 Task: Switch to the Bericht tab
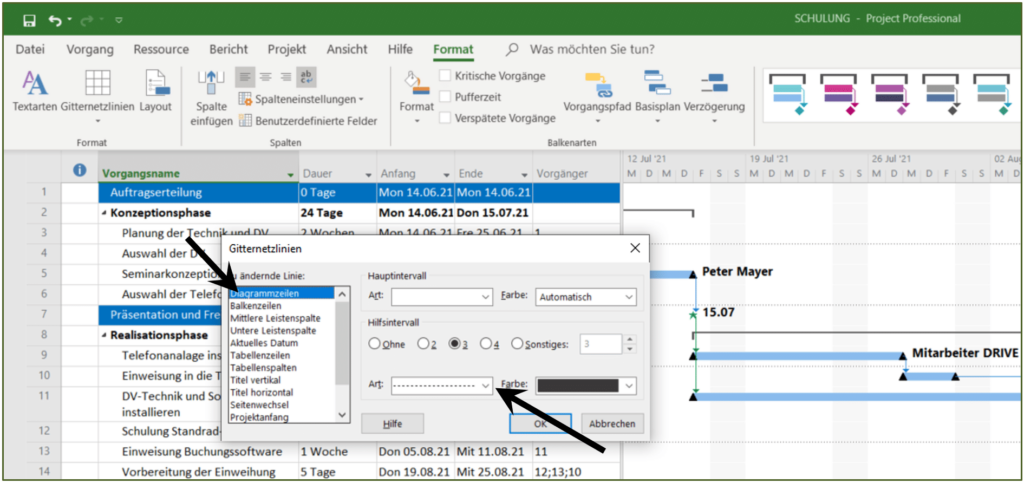coord(229,50)
